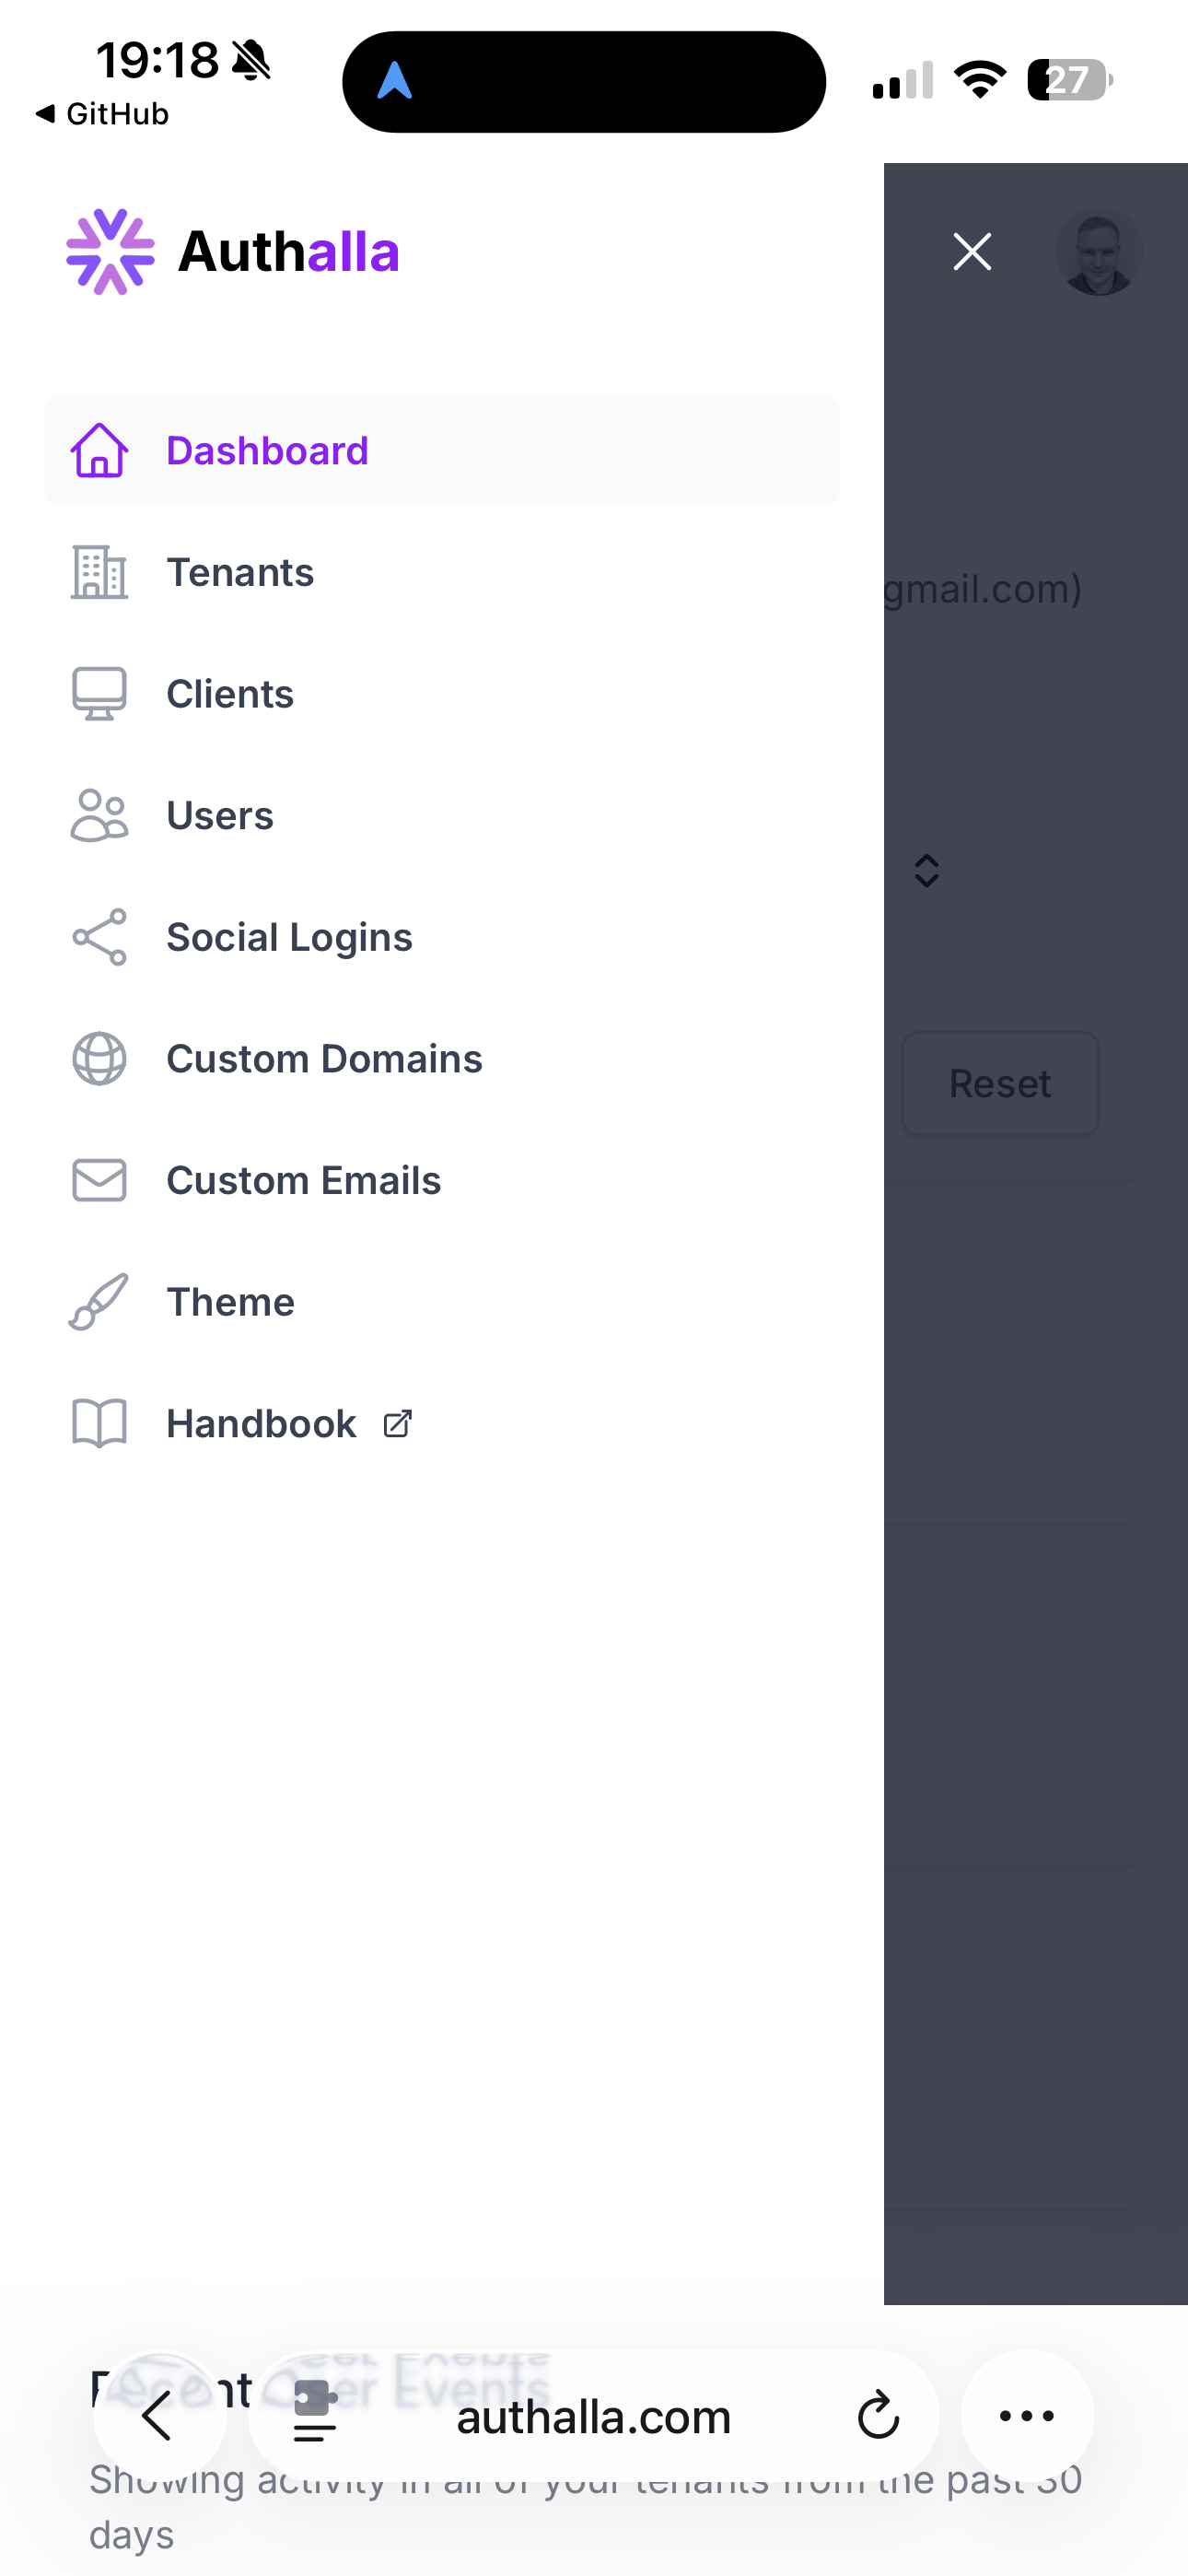Click the Custom Domains globe icon

[99, 1058]
